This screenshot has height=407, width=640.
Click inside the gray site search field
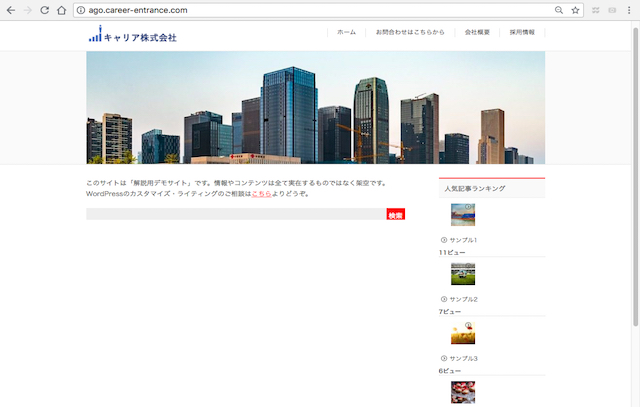(235, 214)
